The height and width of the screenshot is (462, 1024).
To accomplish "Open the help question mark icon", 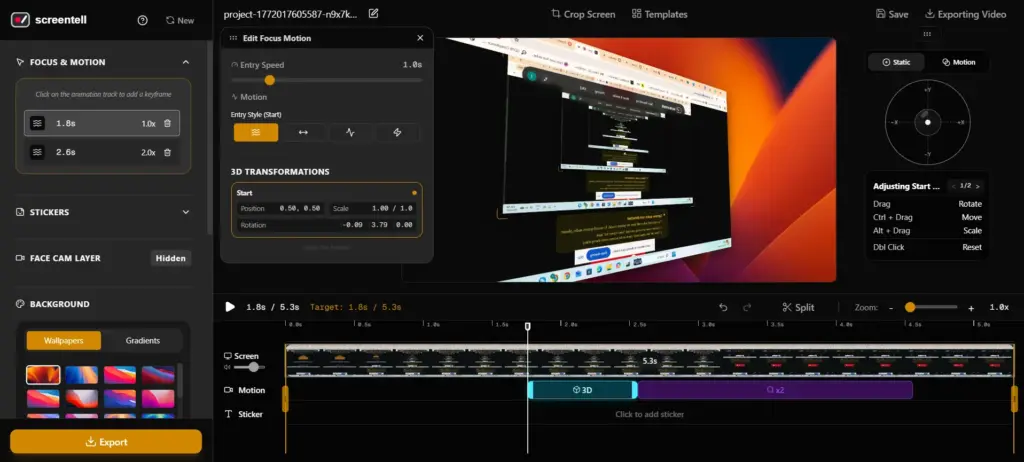I will tap(143, 20).
